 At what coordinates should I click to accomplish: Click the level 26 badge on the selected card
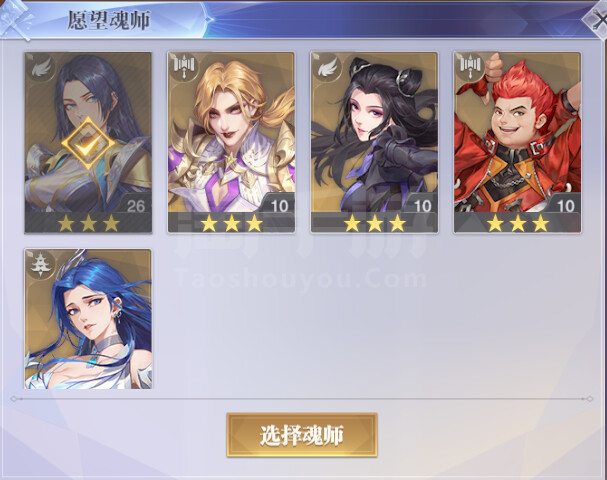coord(134,204)
